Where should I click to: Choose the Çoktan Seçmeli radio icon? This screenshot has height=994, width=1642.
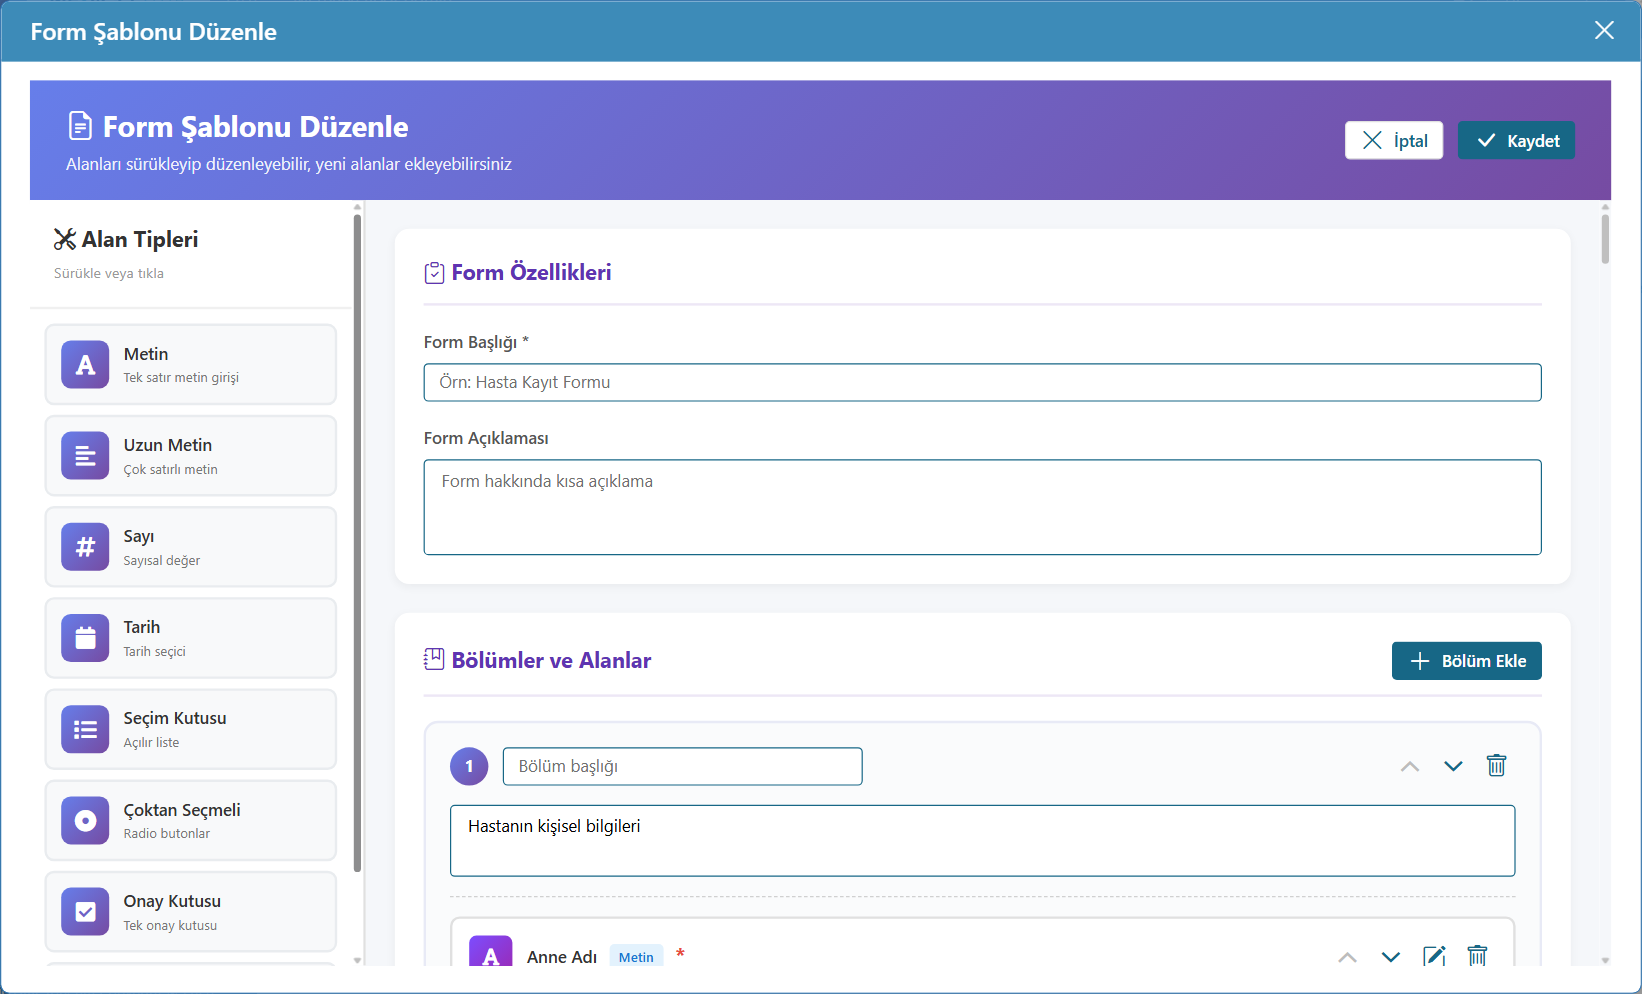coord(85,821)
